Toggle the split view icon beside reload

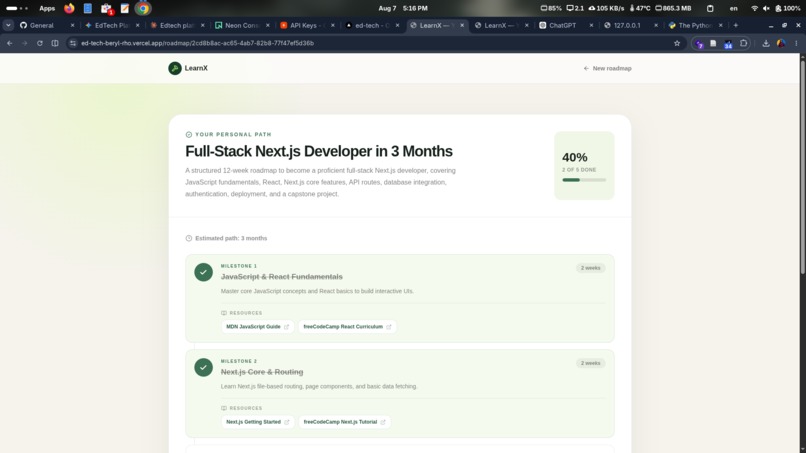tap(55, 43)
